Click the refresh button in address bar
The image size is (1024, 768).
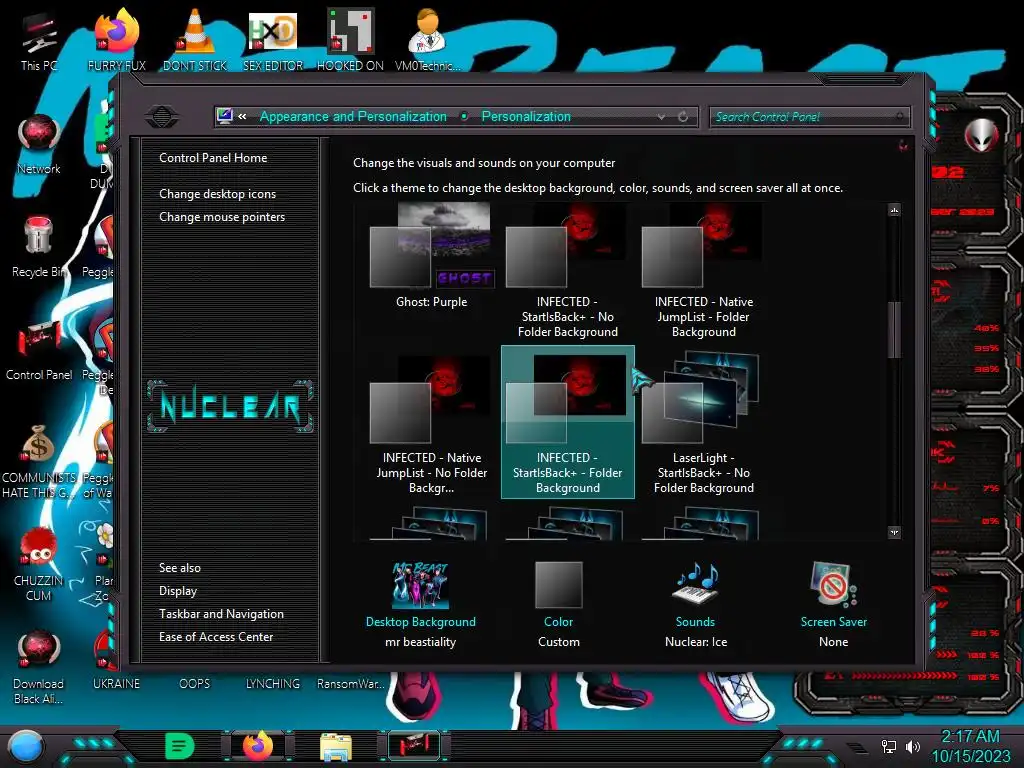tap(683, 117)
